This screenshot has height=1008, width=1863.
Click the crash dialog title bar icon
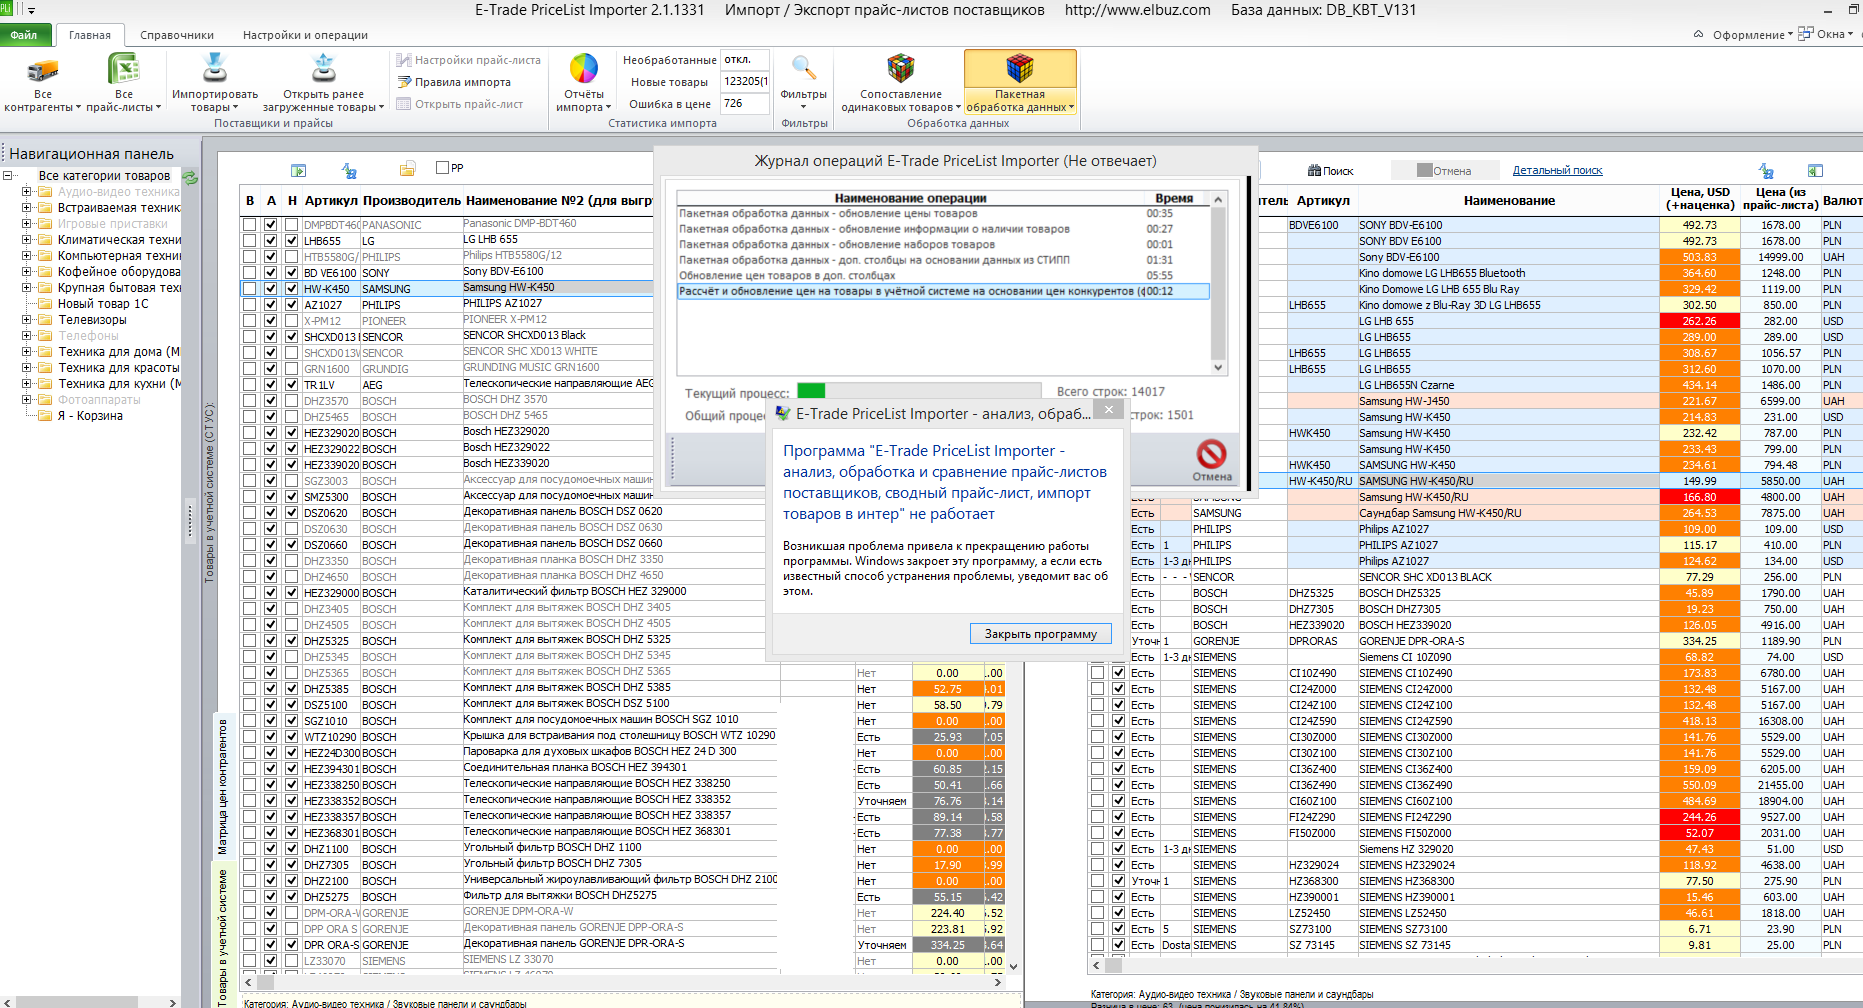click(x=783, y=413)
